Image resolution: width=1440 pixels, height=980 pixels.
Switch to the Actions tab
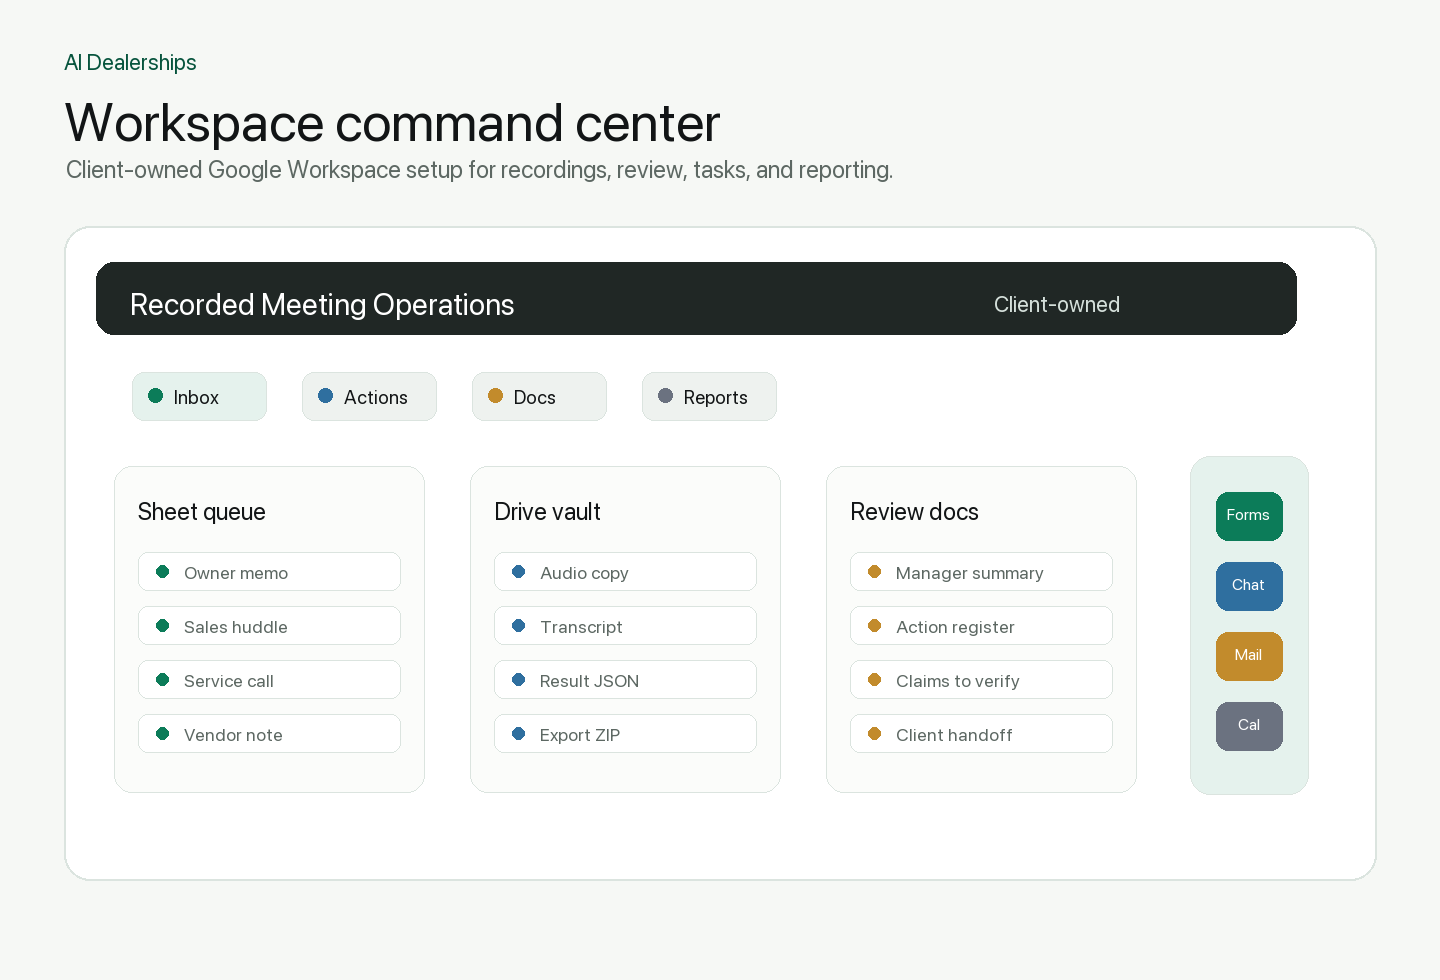tap(369, 397)
